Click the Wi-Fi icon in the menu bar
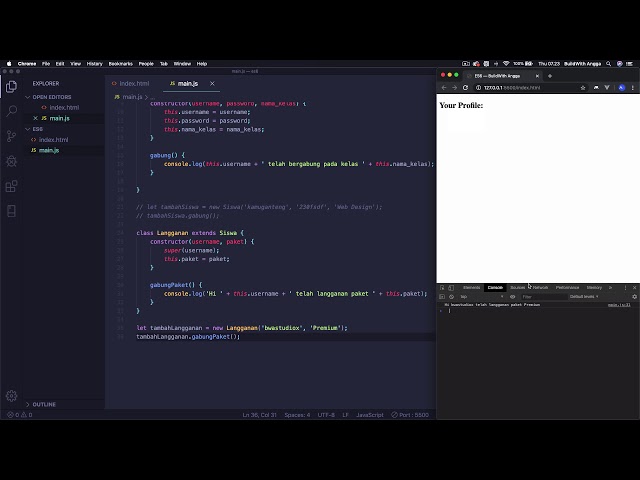The image size is (640, 480). (x=506, y=64)
